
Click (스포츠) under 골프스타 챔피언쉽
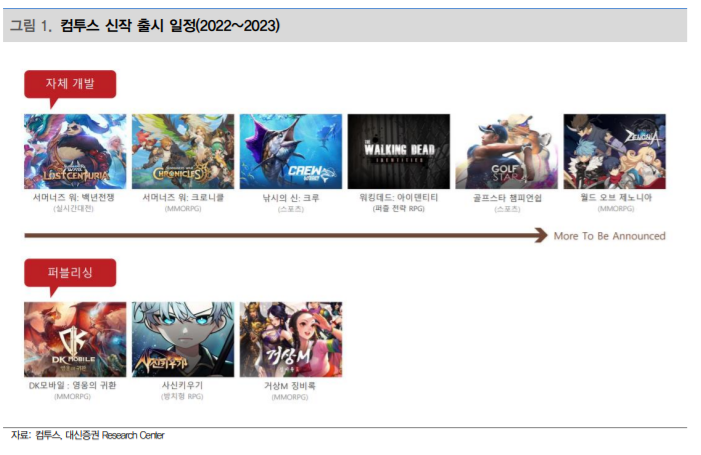[507, 209]
